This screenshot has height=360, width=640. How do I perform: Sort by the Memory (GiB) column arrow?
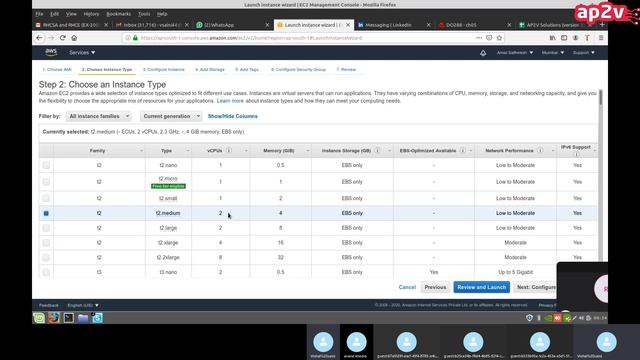307,151
